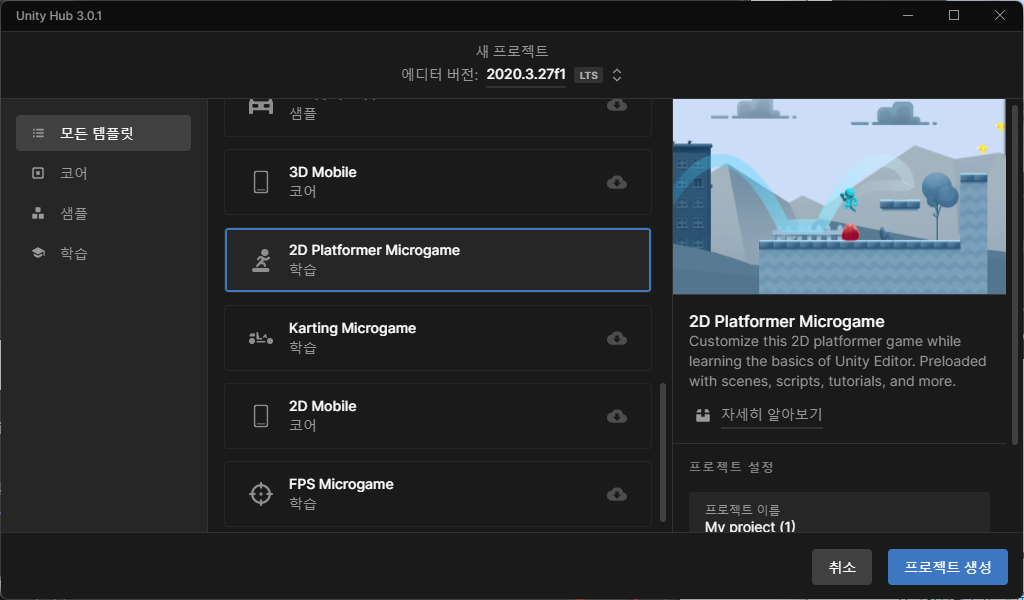Click the crosshair icon of FPS Microgame

tap(261, 494)
